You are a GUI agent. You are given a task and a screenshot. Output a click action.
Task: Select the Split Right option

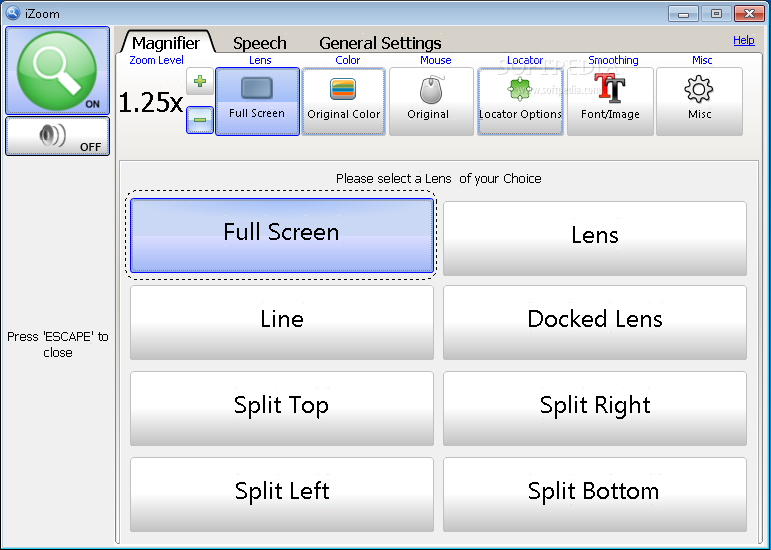click(594, 408)
